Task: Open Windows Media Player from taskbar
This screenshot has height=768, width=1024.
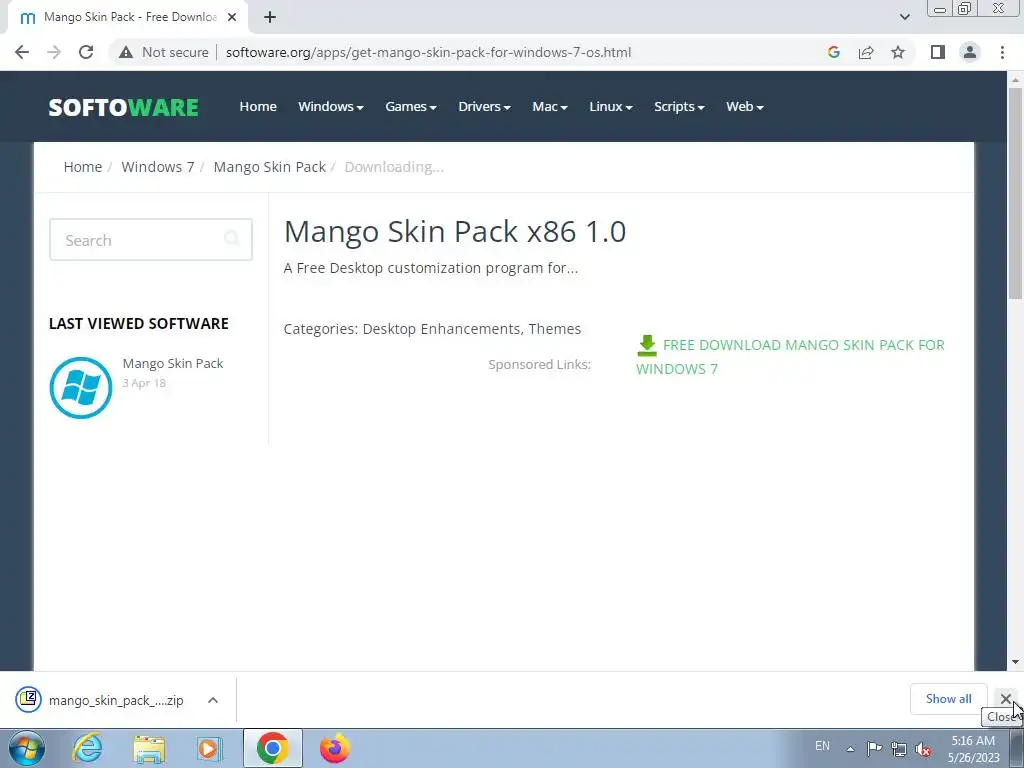Action: pos(210,748)
